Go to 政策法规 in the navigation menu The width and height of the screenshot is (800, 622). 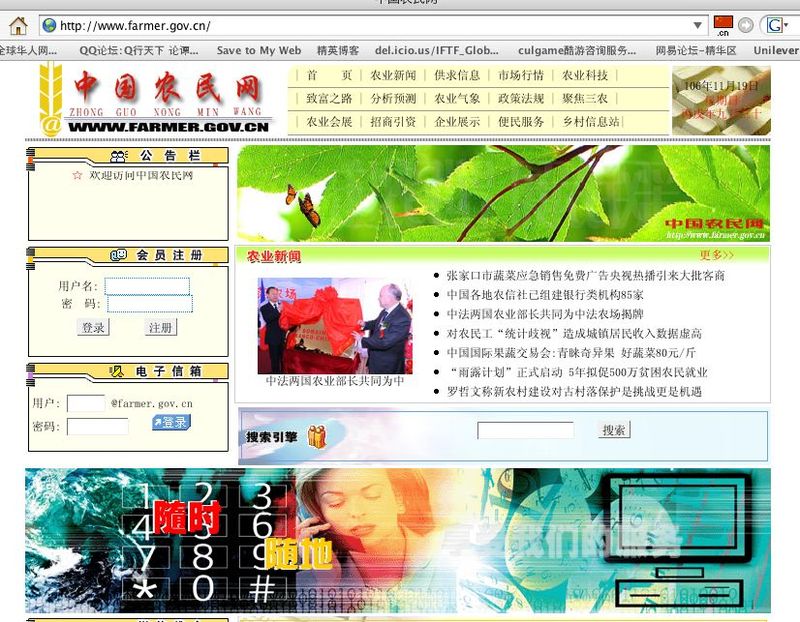(521, 99)
